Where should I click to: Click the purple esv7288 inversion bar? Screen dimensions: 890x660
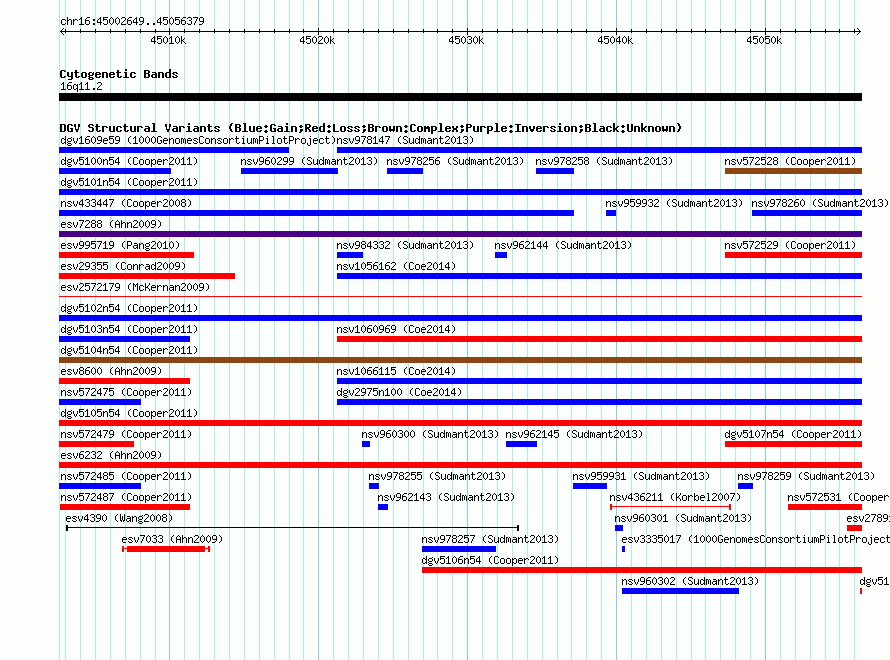[460, 234]
